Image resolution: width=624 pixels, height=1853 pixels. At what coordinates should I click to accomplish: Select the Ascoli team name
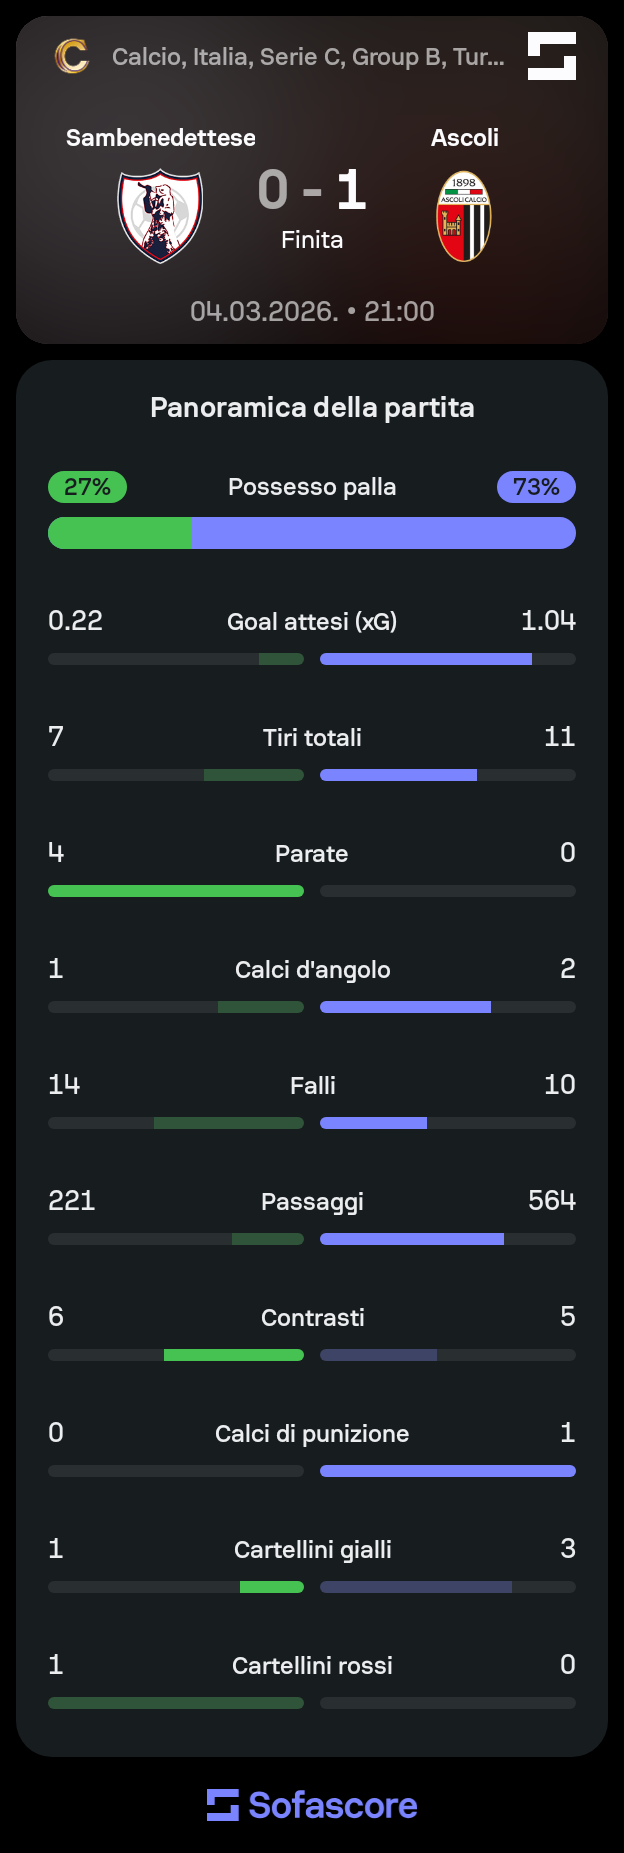point(465,138)
